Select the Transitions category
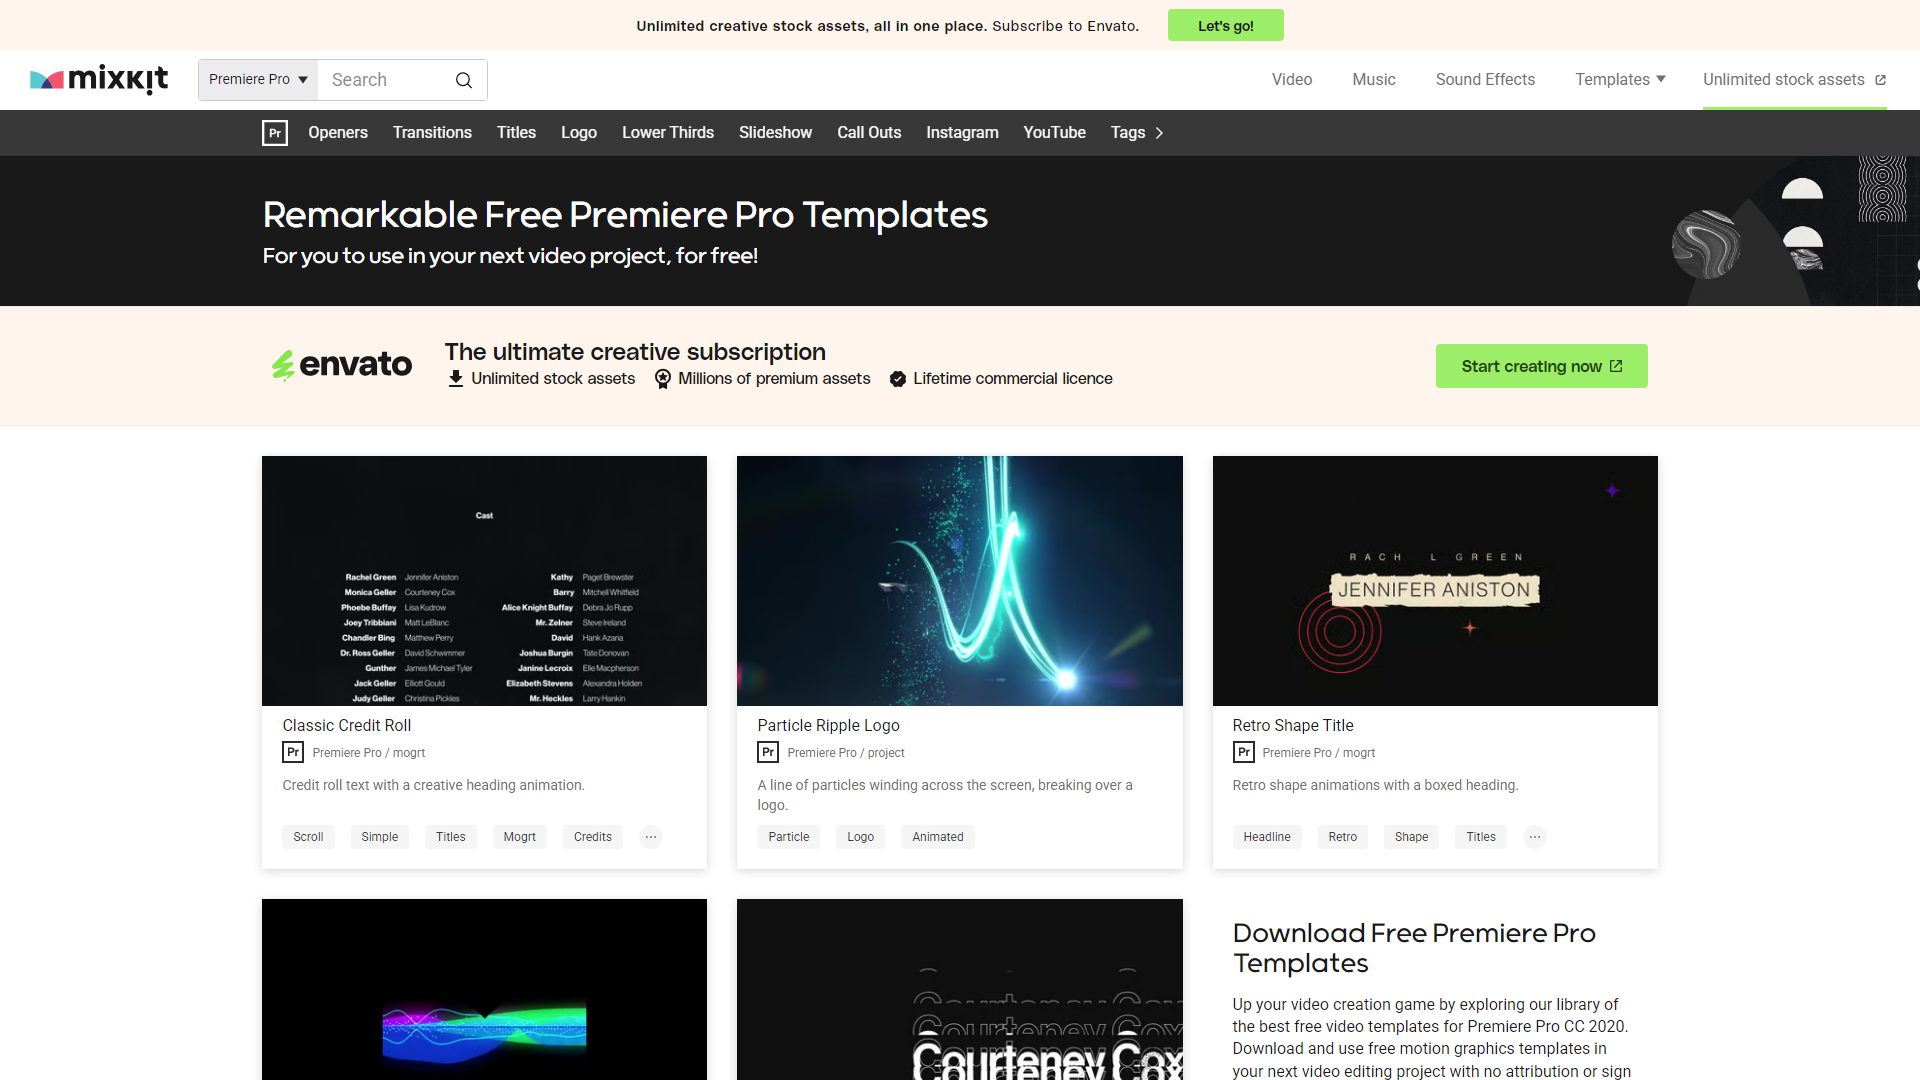 point(432,133)
